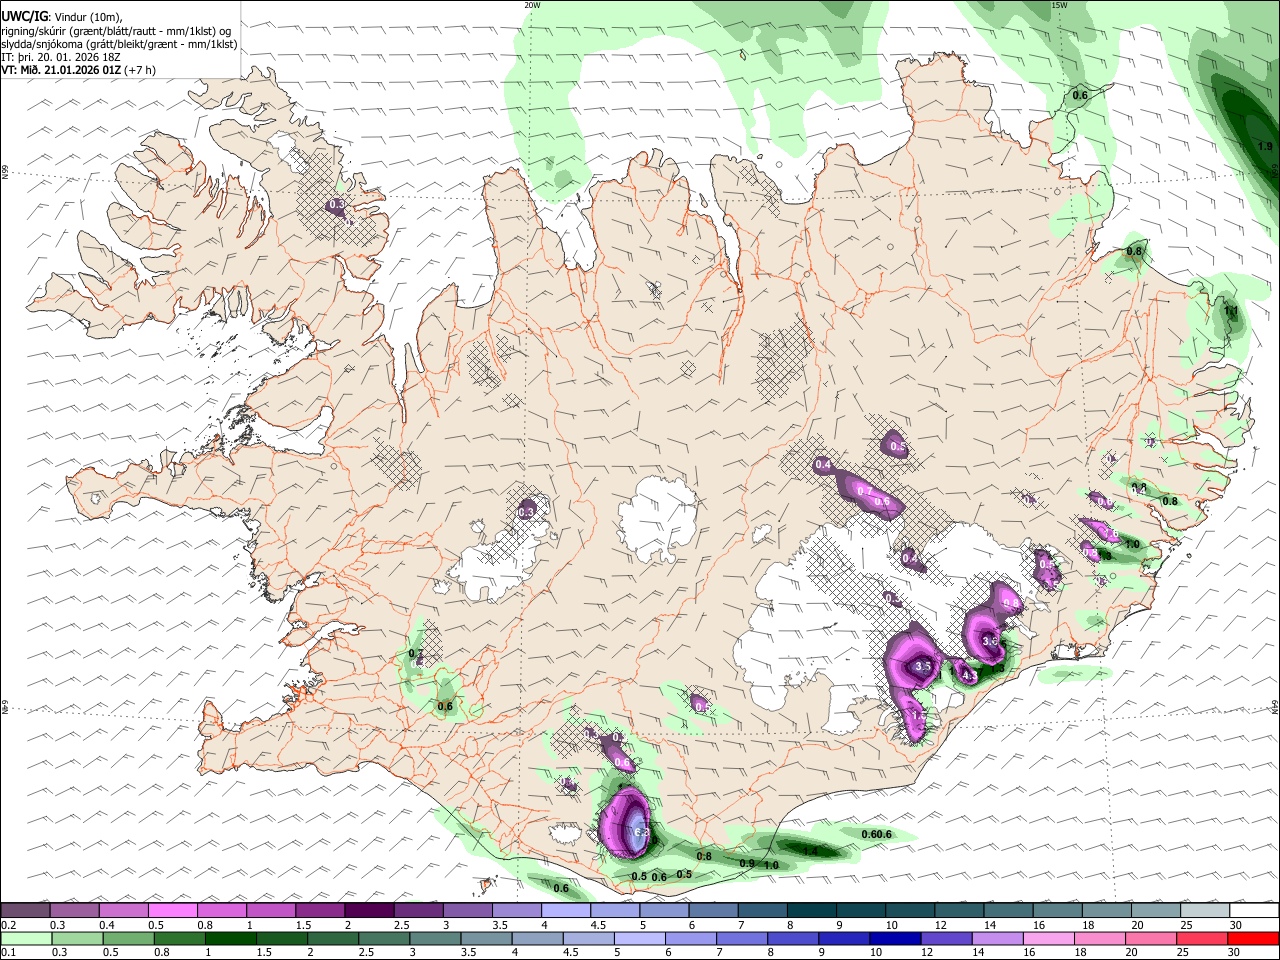Click the 'UWC/IG: Vindur (10m)' title text
This screenshot has width=1280, height=960.
click(61, 16)
